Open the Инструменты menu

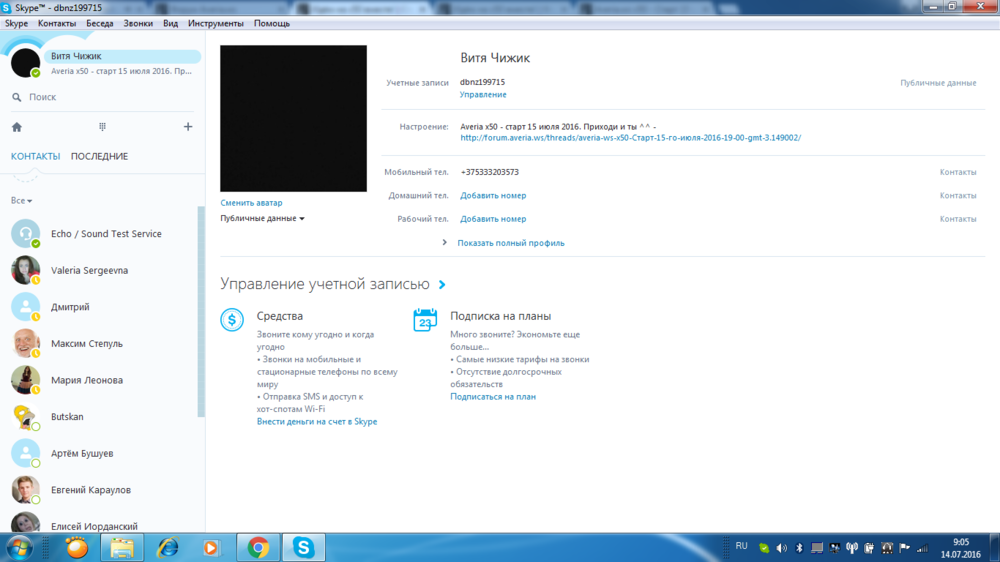pos(215,23)
